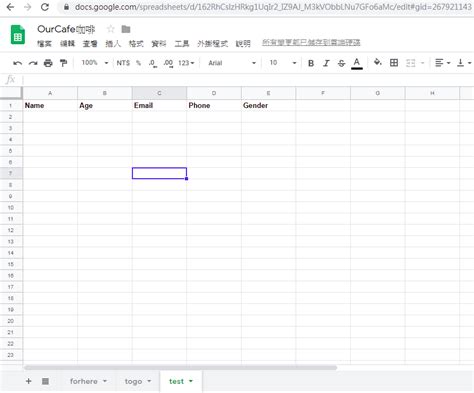This screenshot has width=474, height=393.
Task: Click the formula bar input
Action: coord(248,80)
